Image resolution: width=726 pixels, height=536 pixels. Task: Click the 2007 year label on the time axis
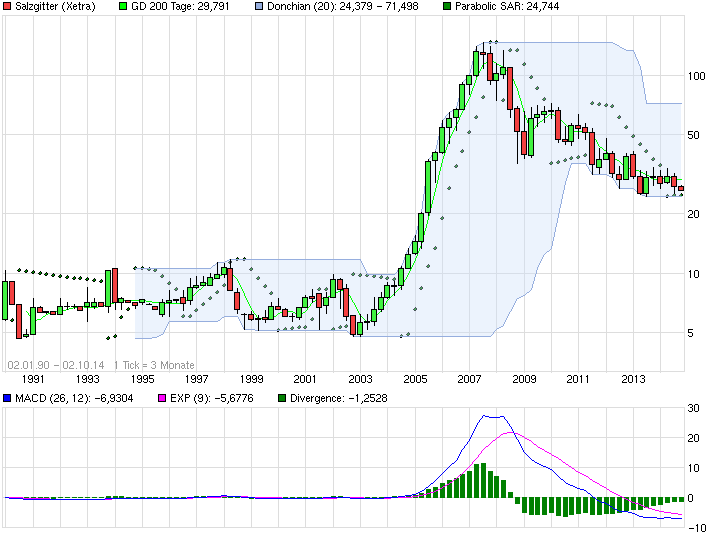[470, 379]
